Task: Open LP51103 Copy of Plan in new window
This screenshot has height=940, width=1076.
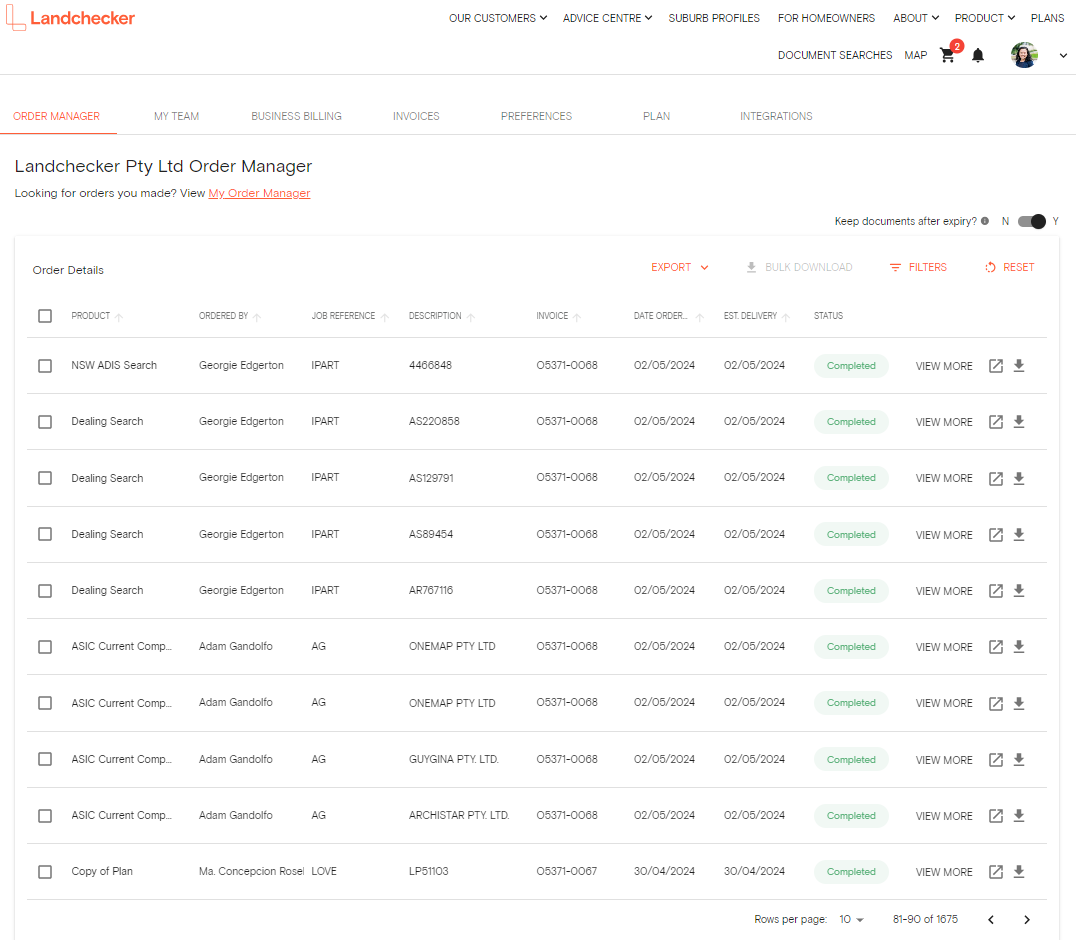Action: click(996, 872)
